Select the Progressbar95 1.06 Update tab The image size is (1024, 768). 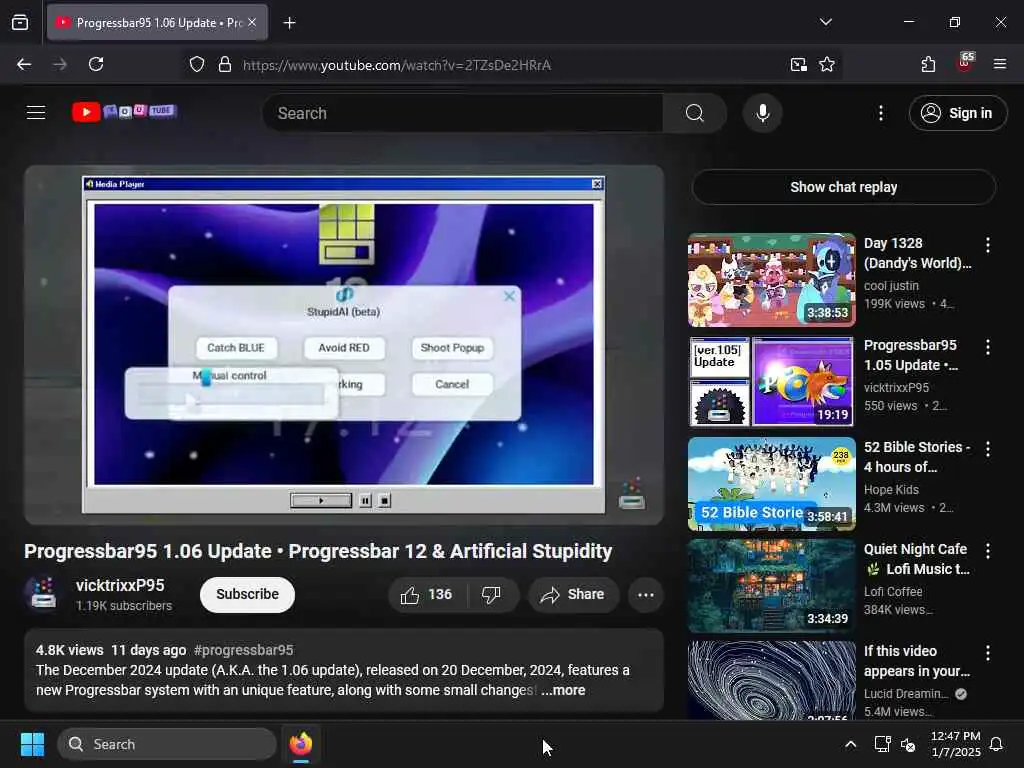(157, 22)
